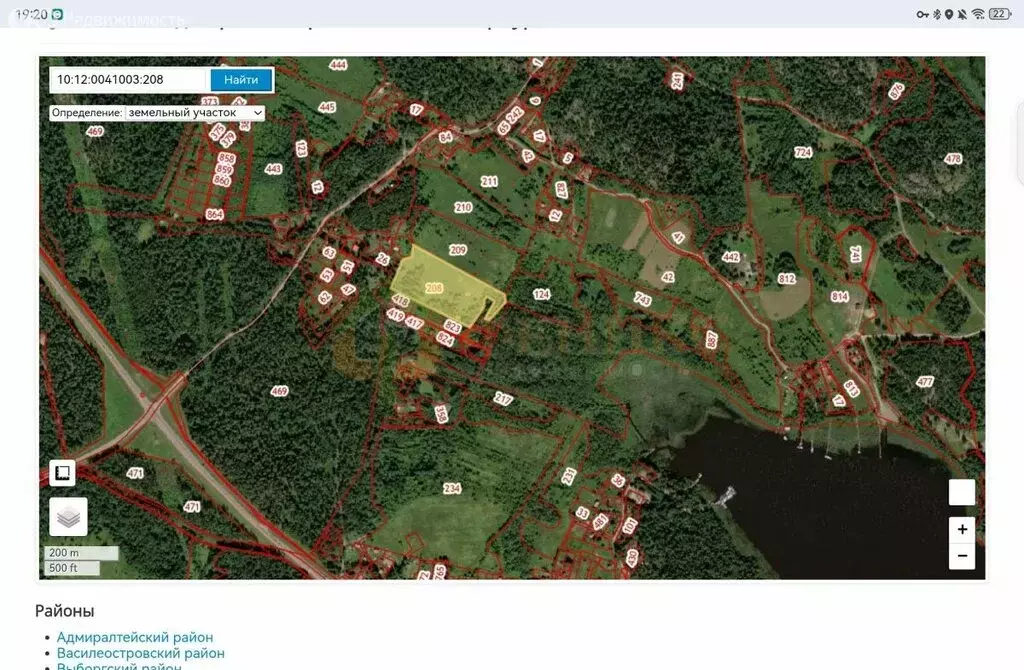Image resolution: width=1024 pixels, height=670 pixels.
Task: Open the map layers switcher
Action: [x=68, y=517]
